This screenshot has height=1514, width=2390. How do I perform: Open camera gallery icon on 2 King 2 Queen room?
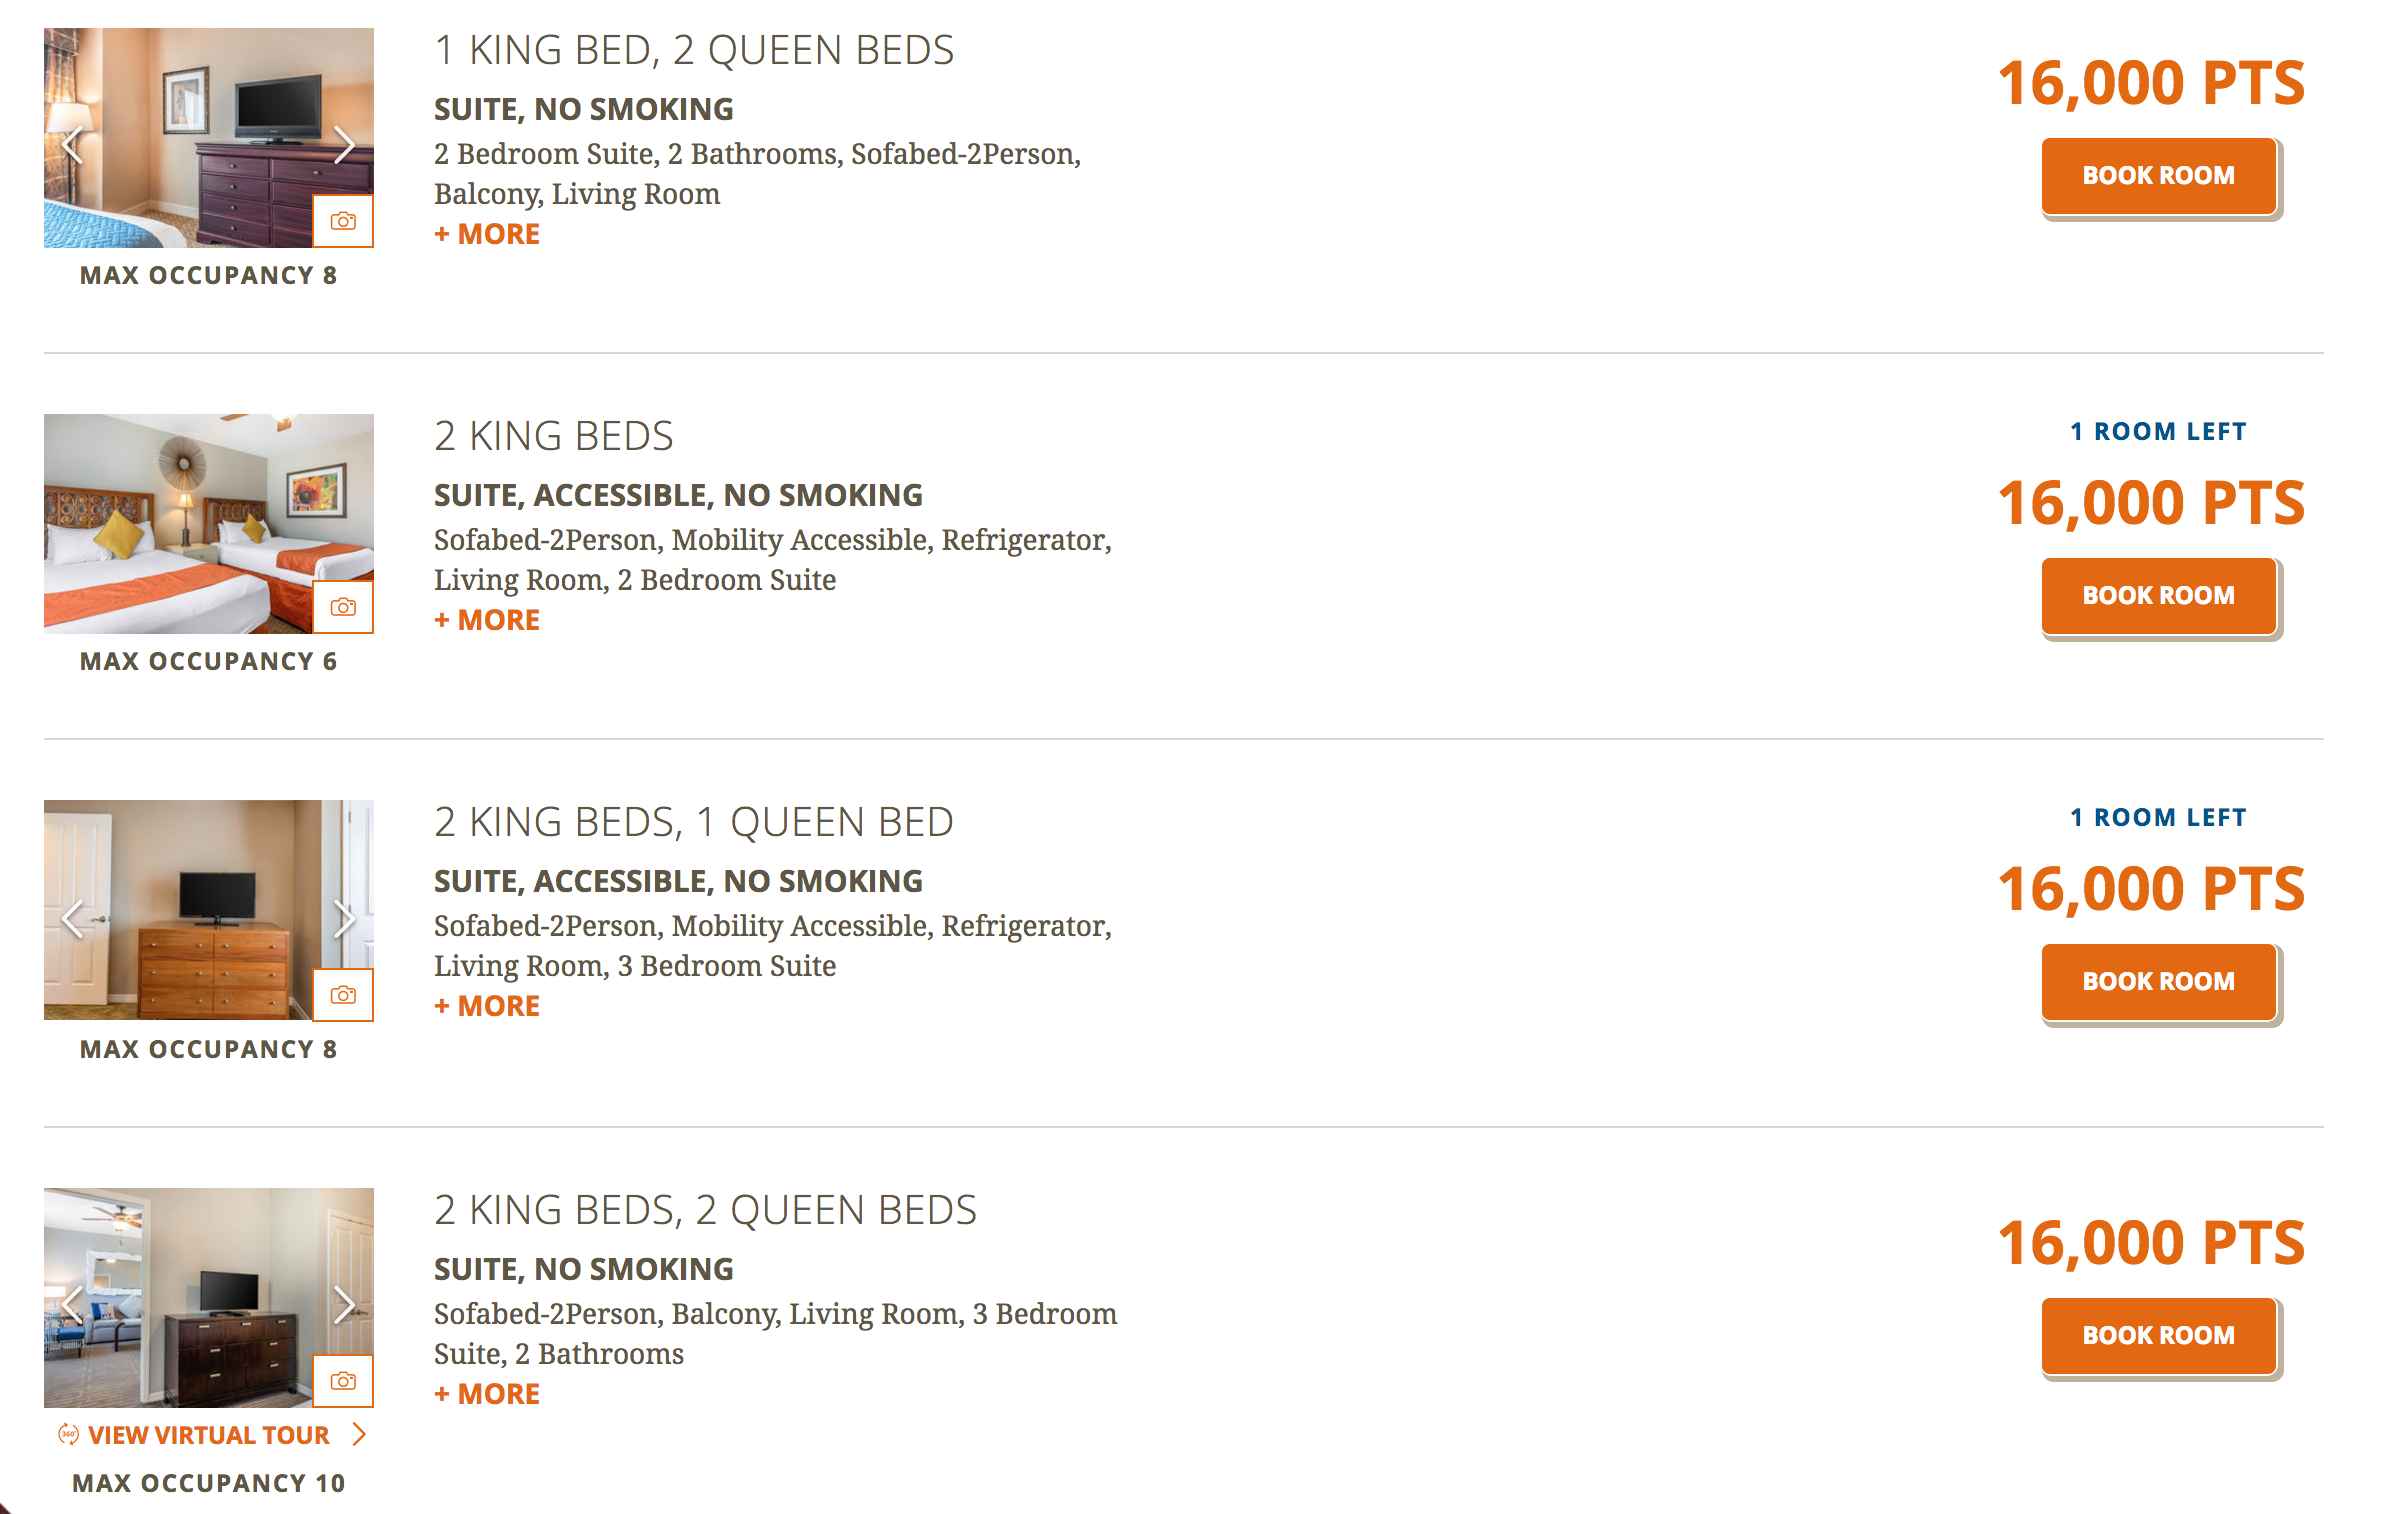(x=343, y=1381)
